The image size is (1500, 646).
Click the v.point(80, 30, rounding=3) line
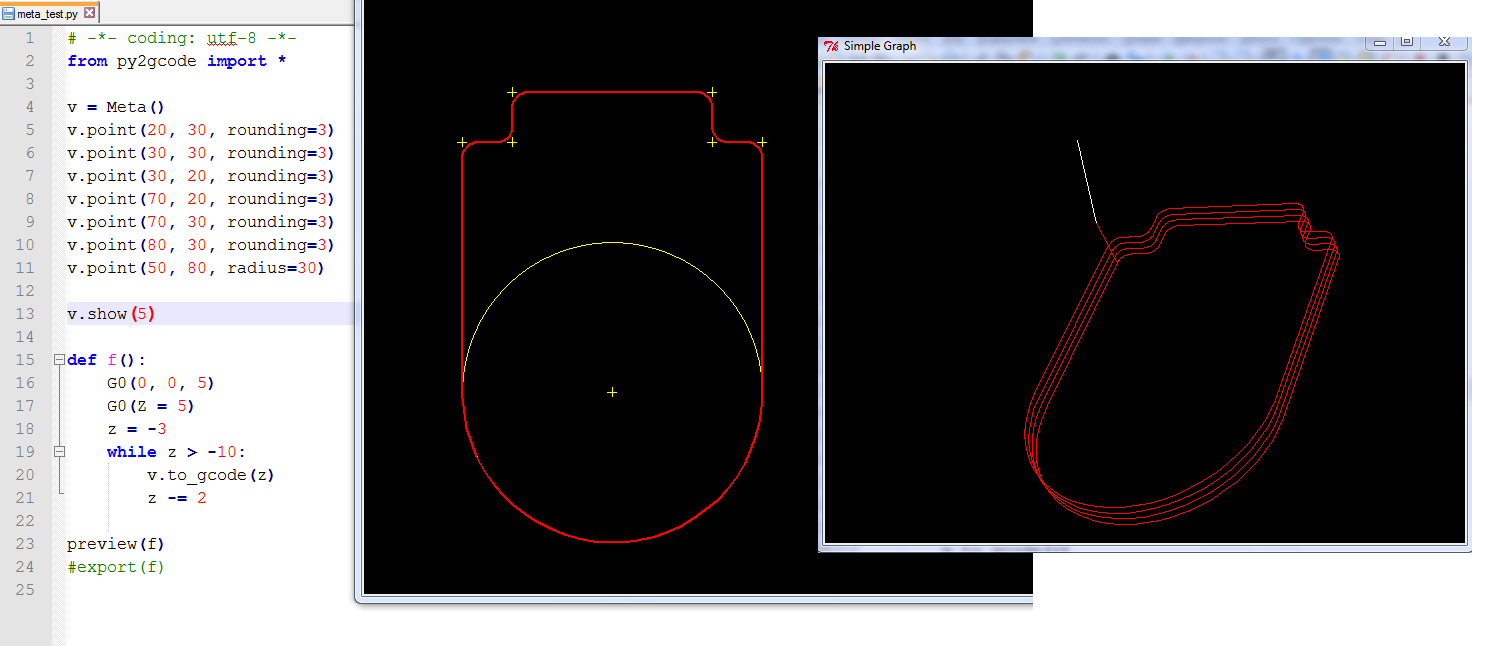click(200, 245)
